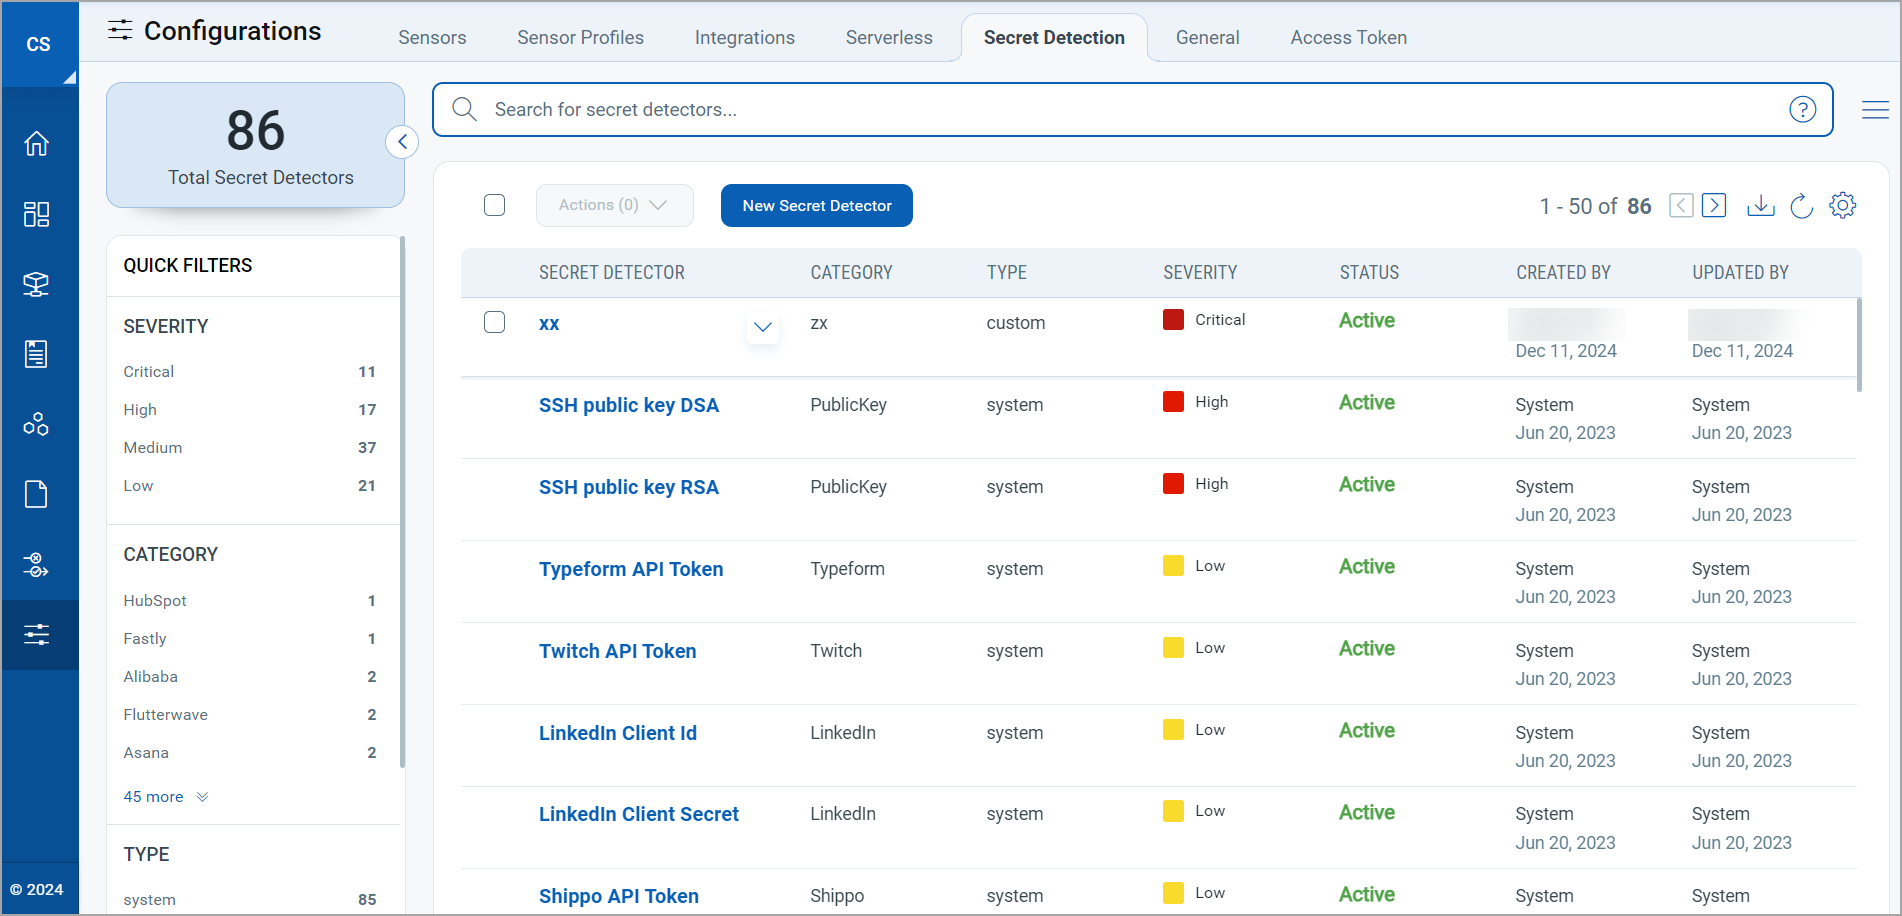Image resolution: width=1902 pixels, height=916 pixels.
Task: Open the Actions (0) dropdown
Action: [614, 205]
